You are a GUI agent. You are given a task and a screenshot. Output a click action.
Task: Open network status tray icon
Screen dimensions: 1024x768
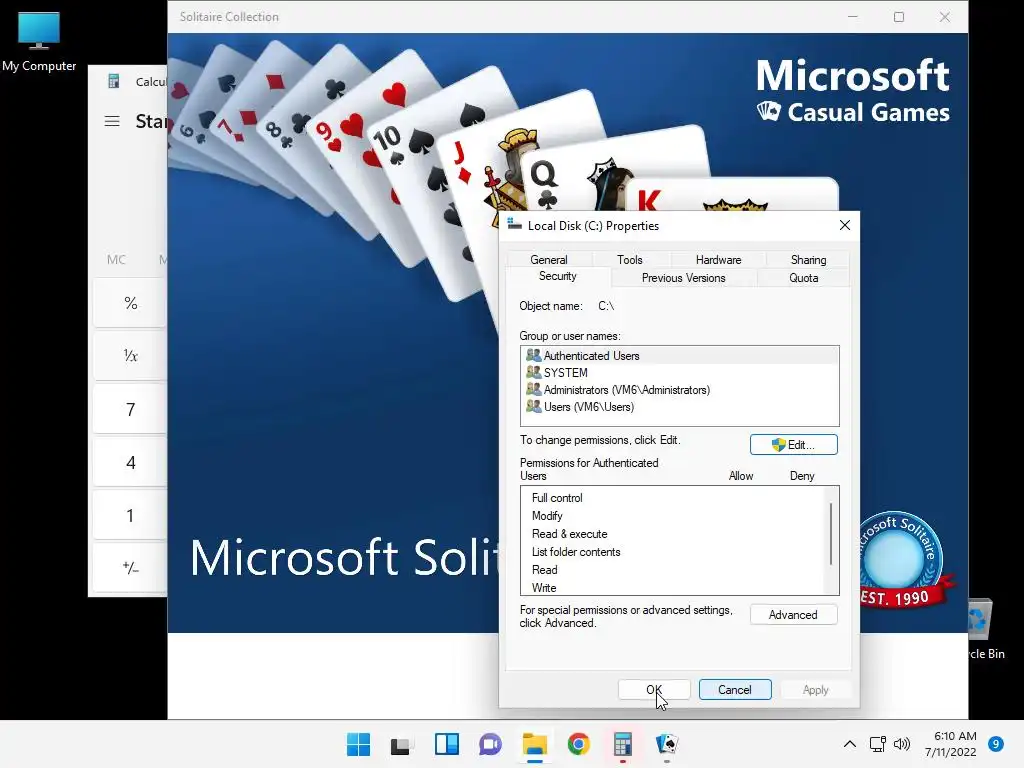click(x=878, y=744)
